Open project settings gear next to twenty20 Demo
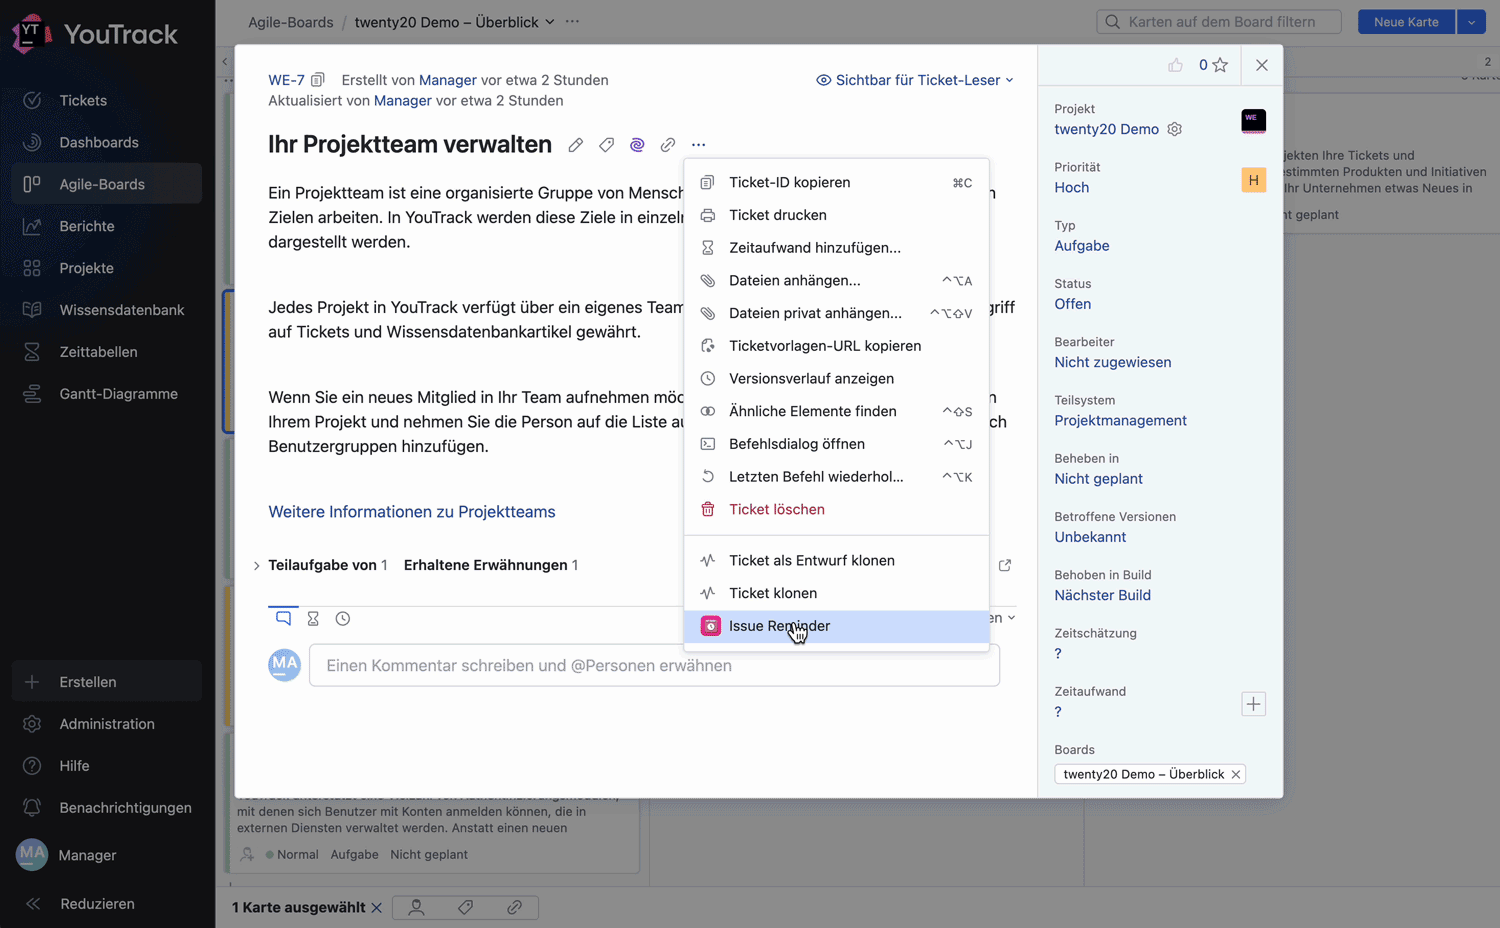 (x=1175, y=129)
